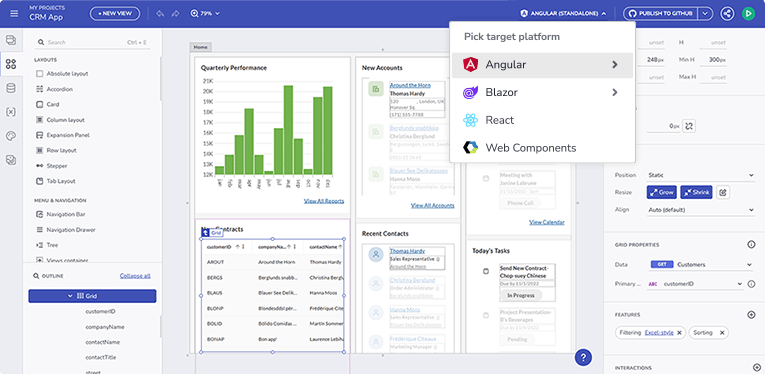This screenshot has width=768, height=376.
Task: Check the Project Presentation task checkbox
Action: coord(486,316)
